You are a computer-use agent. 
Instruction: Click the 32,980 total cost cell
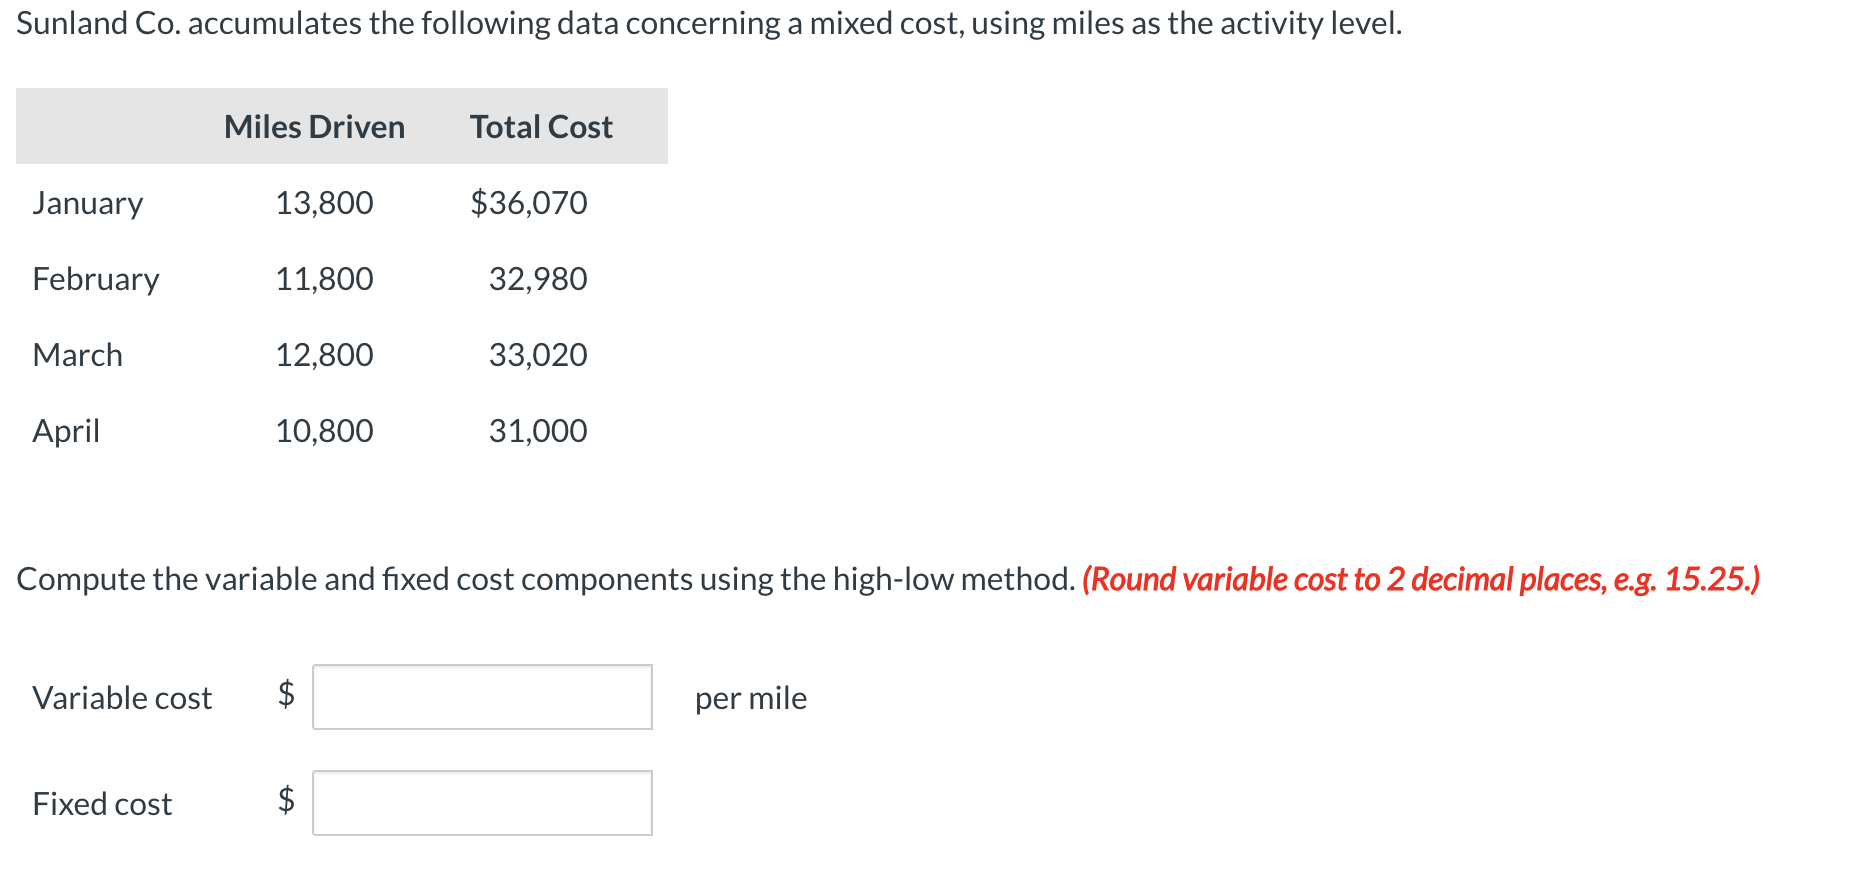pyautogui.click(x=538, y=279)
